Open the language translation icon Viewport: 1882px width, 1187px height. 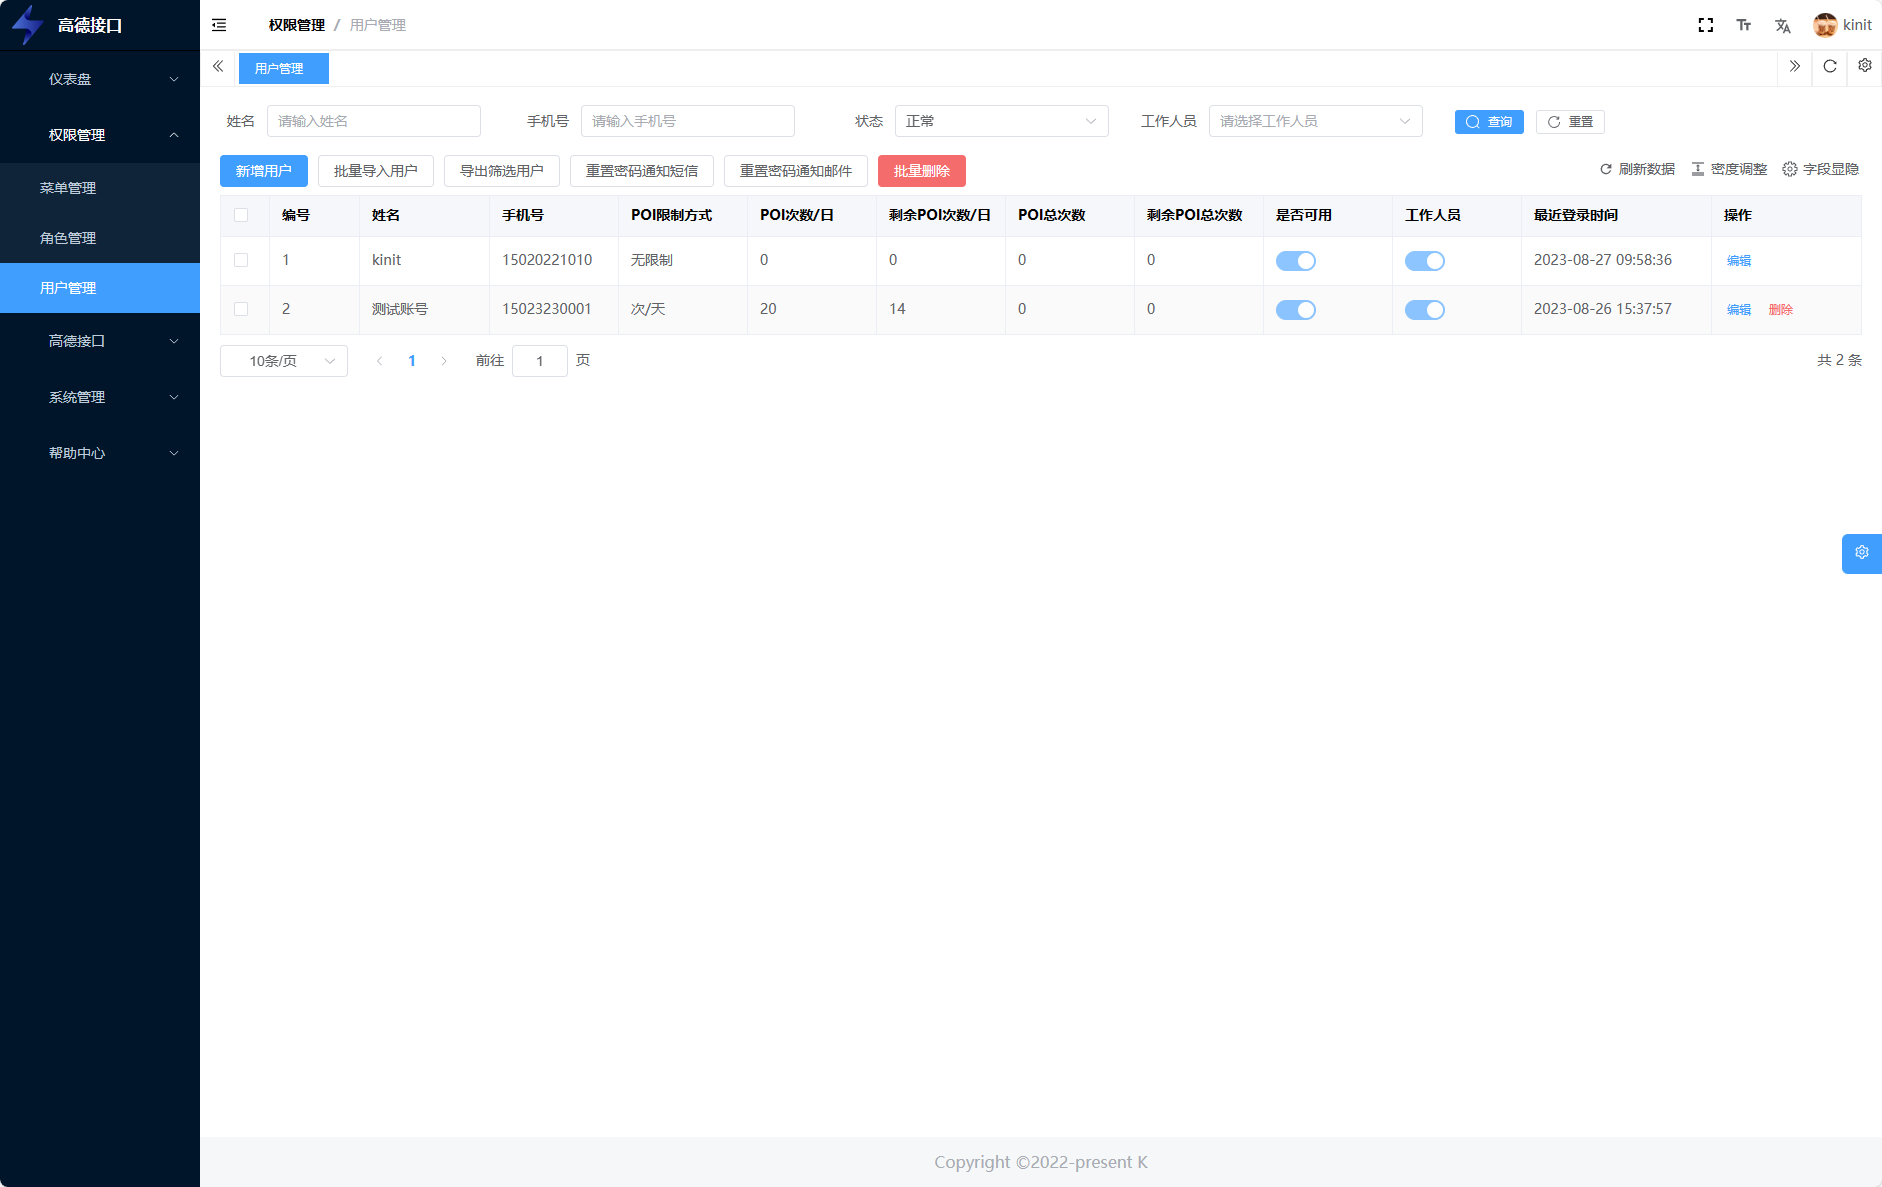(x=1782, y=25)
